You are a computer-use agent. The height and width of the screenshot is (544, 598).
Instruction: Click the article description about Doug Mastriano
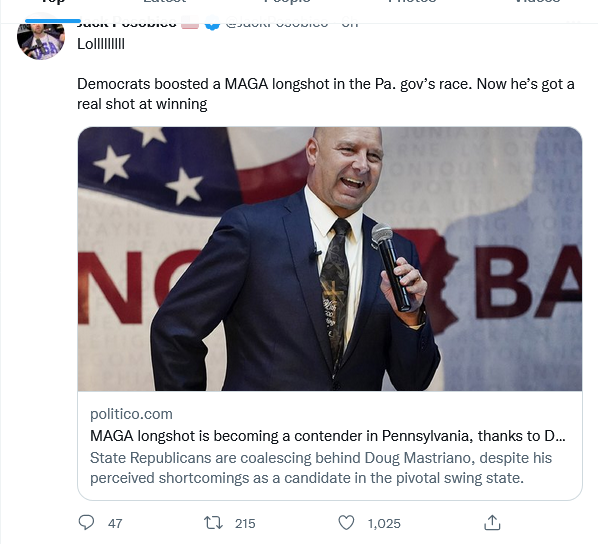(321, 468)
